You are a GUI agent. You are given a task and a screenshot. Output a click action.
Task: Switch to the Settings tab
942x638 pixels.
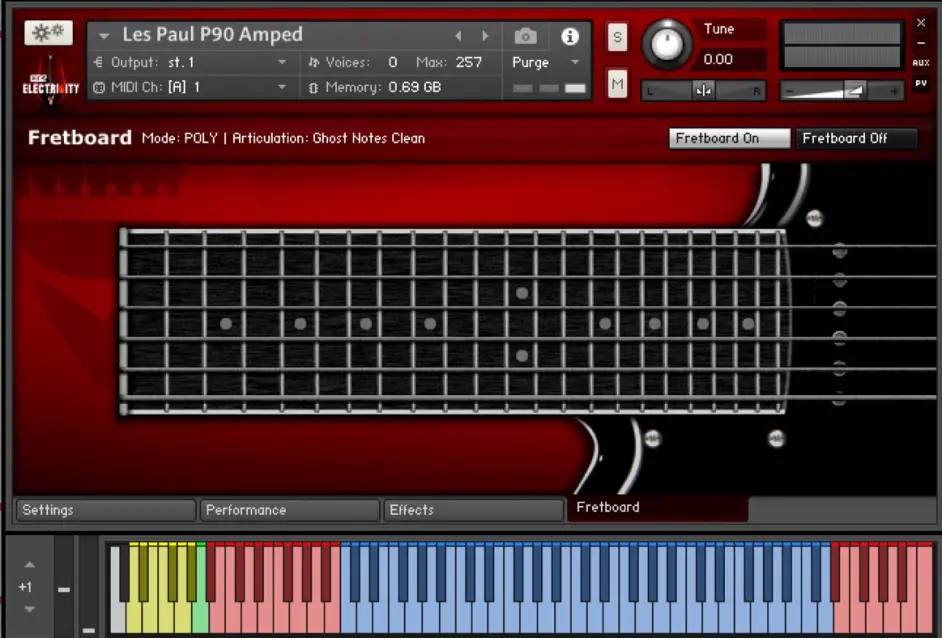(106, 510)
